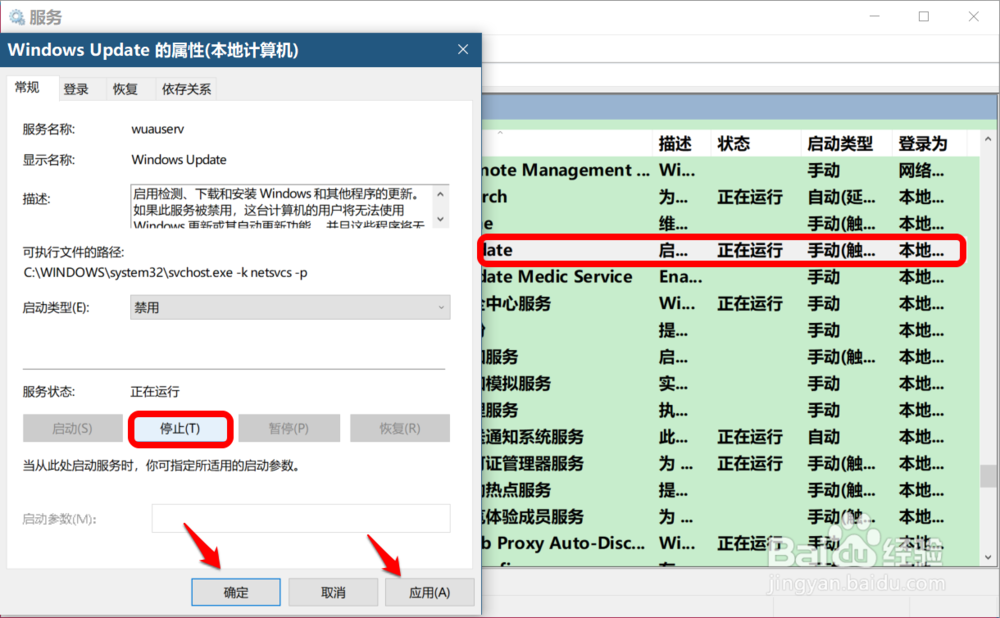Click the services list scroll-up arrow
This screenshot has height=618, width=1000.
(988, 139)
